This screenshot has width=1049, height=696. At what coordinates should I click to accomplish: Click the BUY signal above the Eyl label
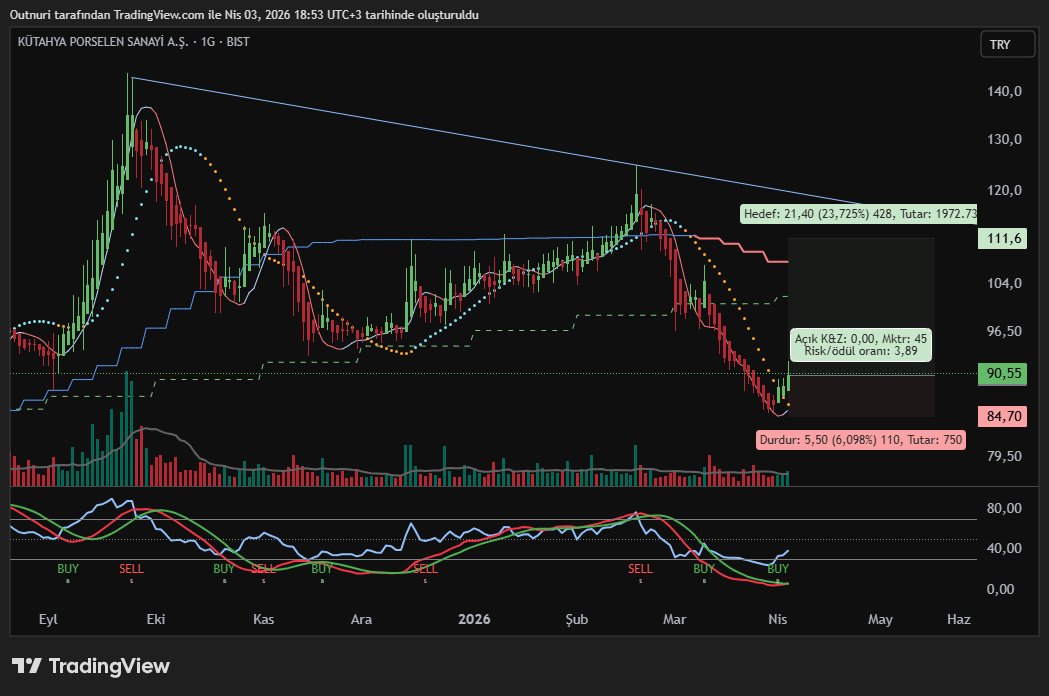tap(68, 569)
